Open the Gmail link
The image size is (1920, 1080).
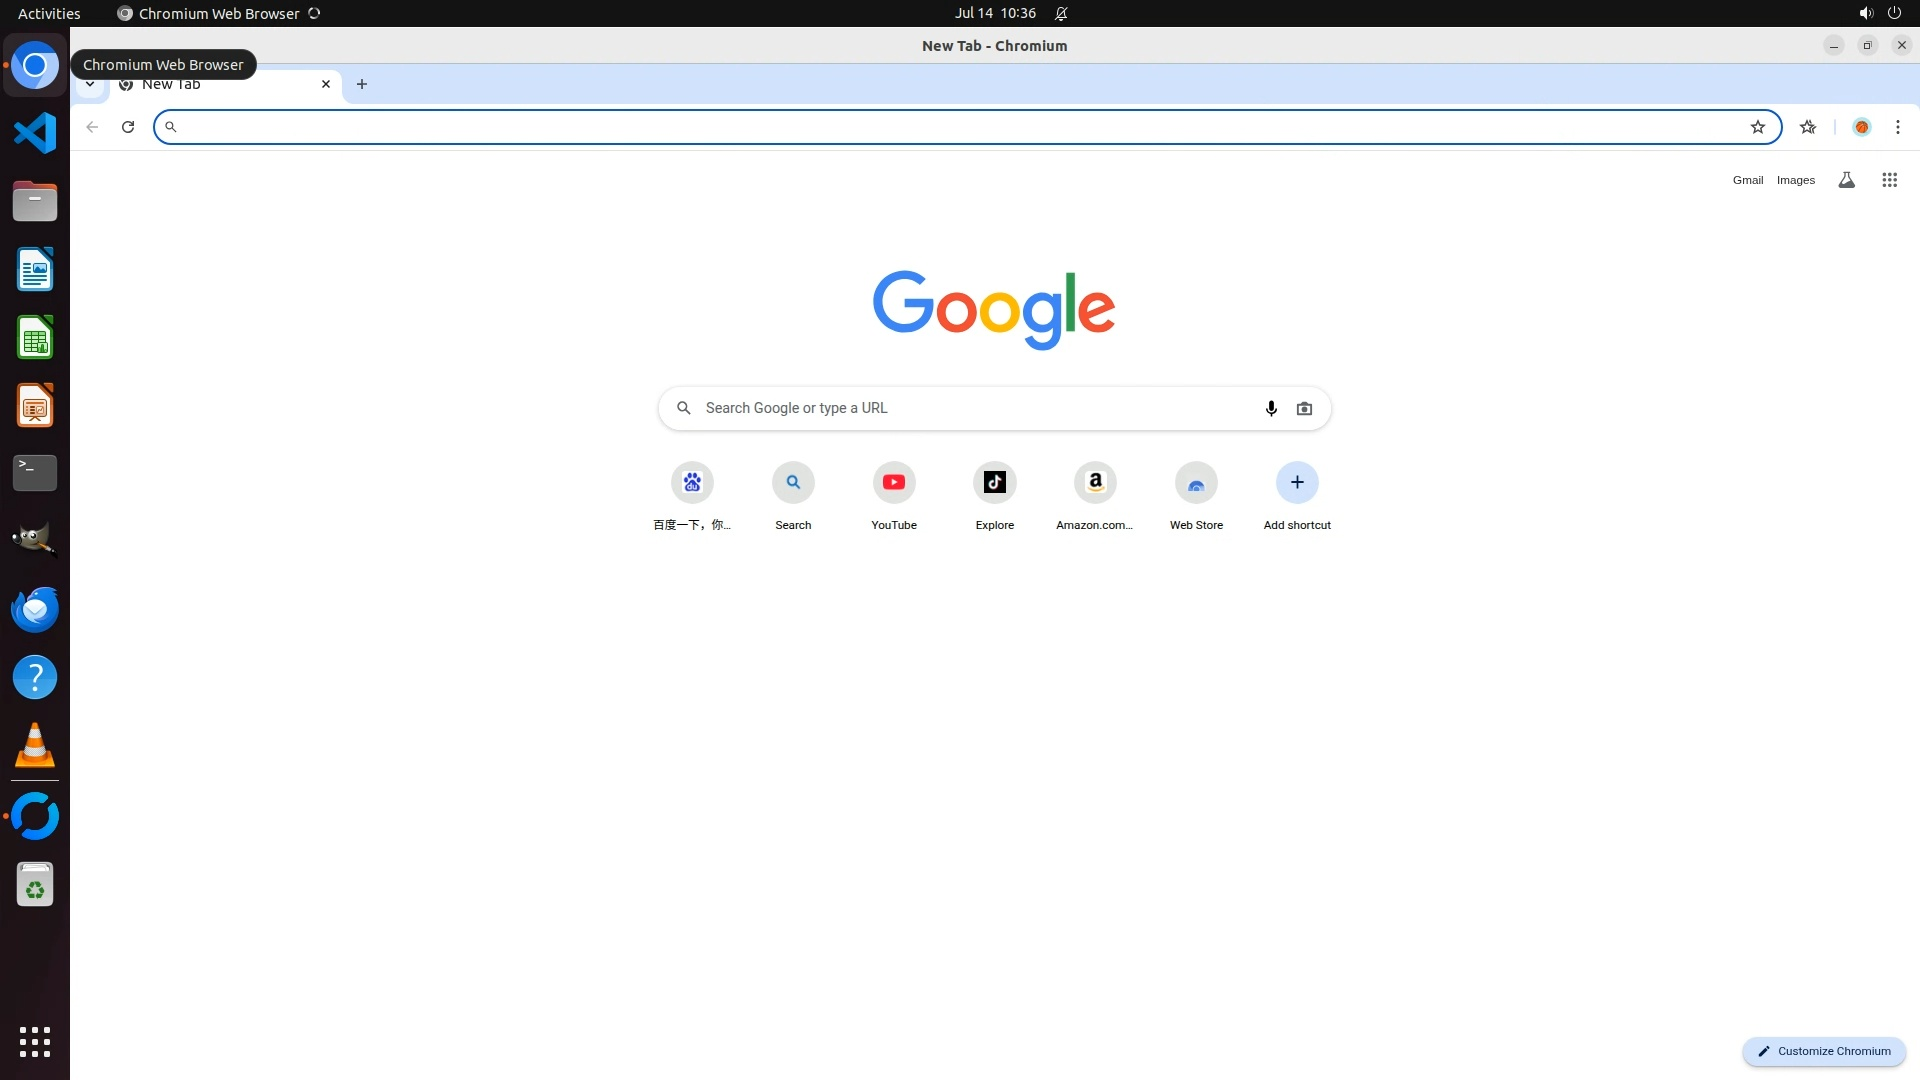[x=1747, y=180]
